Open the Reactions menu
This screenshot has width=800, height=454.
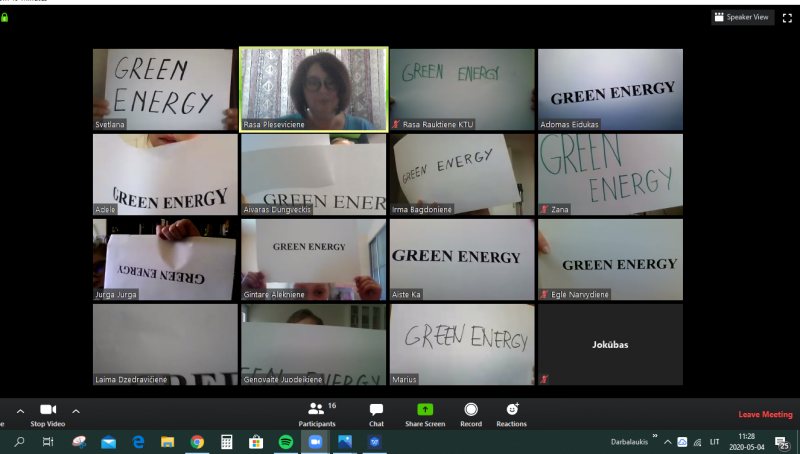tap(512, 412)
